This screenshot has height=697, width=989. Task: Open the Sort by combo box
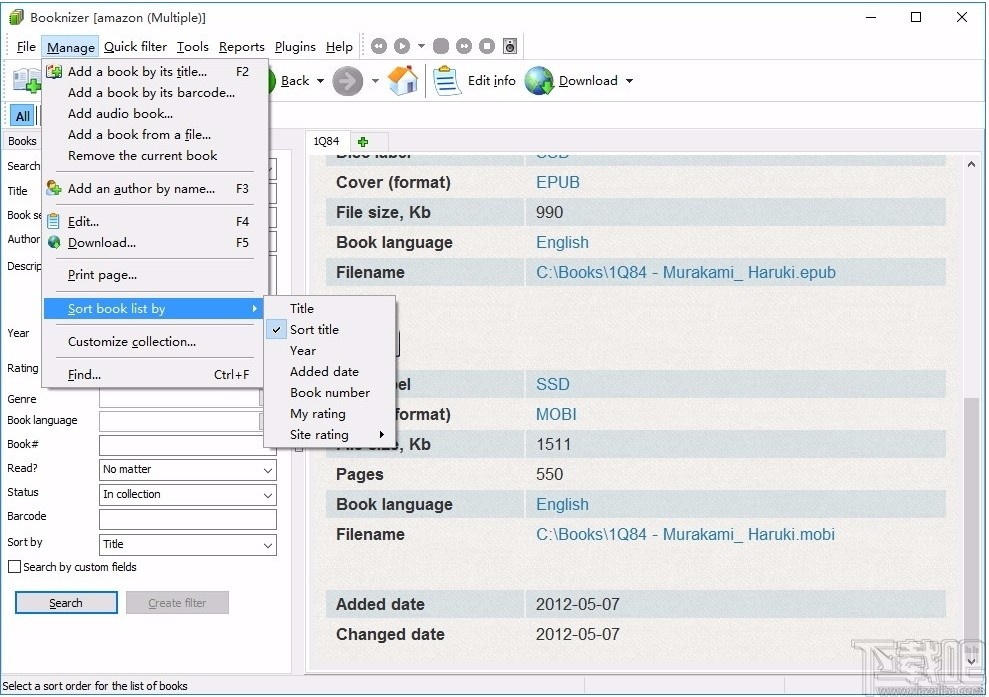pos(187,545)
